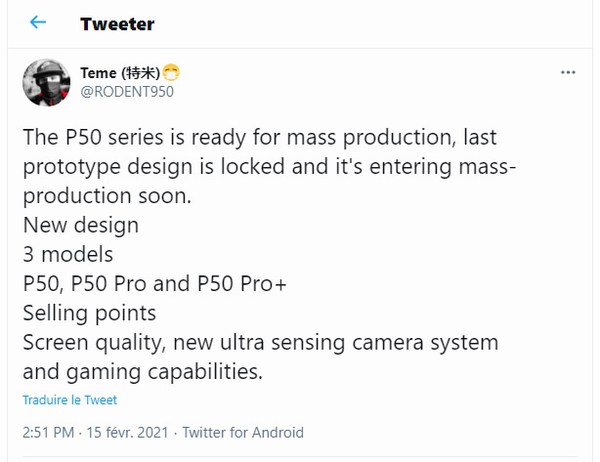
Task: Click the "3 models" line in the tweet
Action: click(66, 255)
